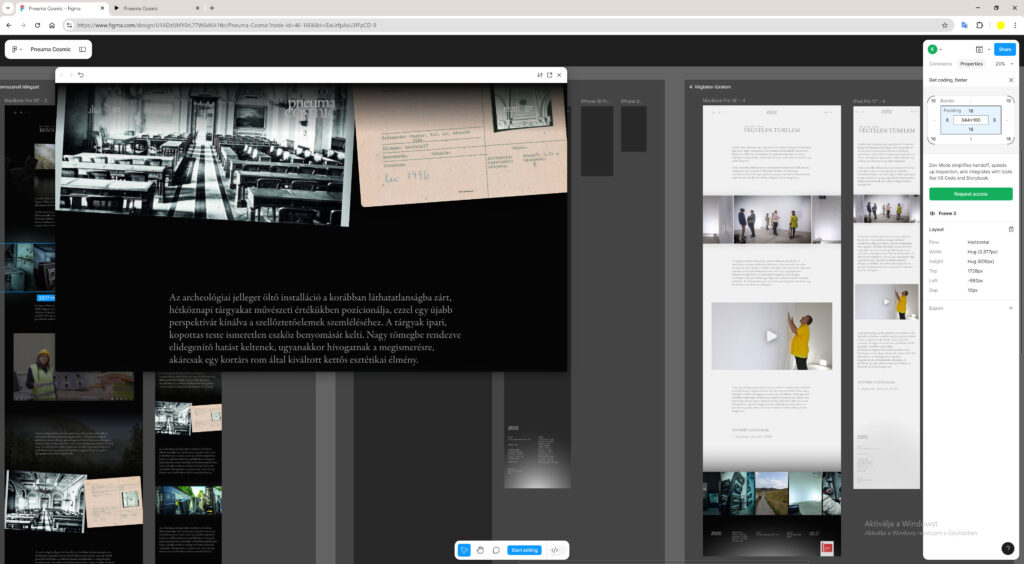Toggle the left sidebar panel
Image resolution: width=1024 pixels, height=564 pixels.
82,49
